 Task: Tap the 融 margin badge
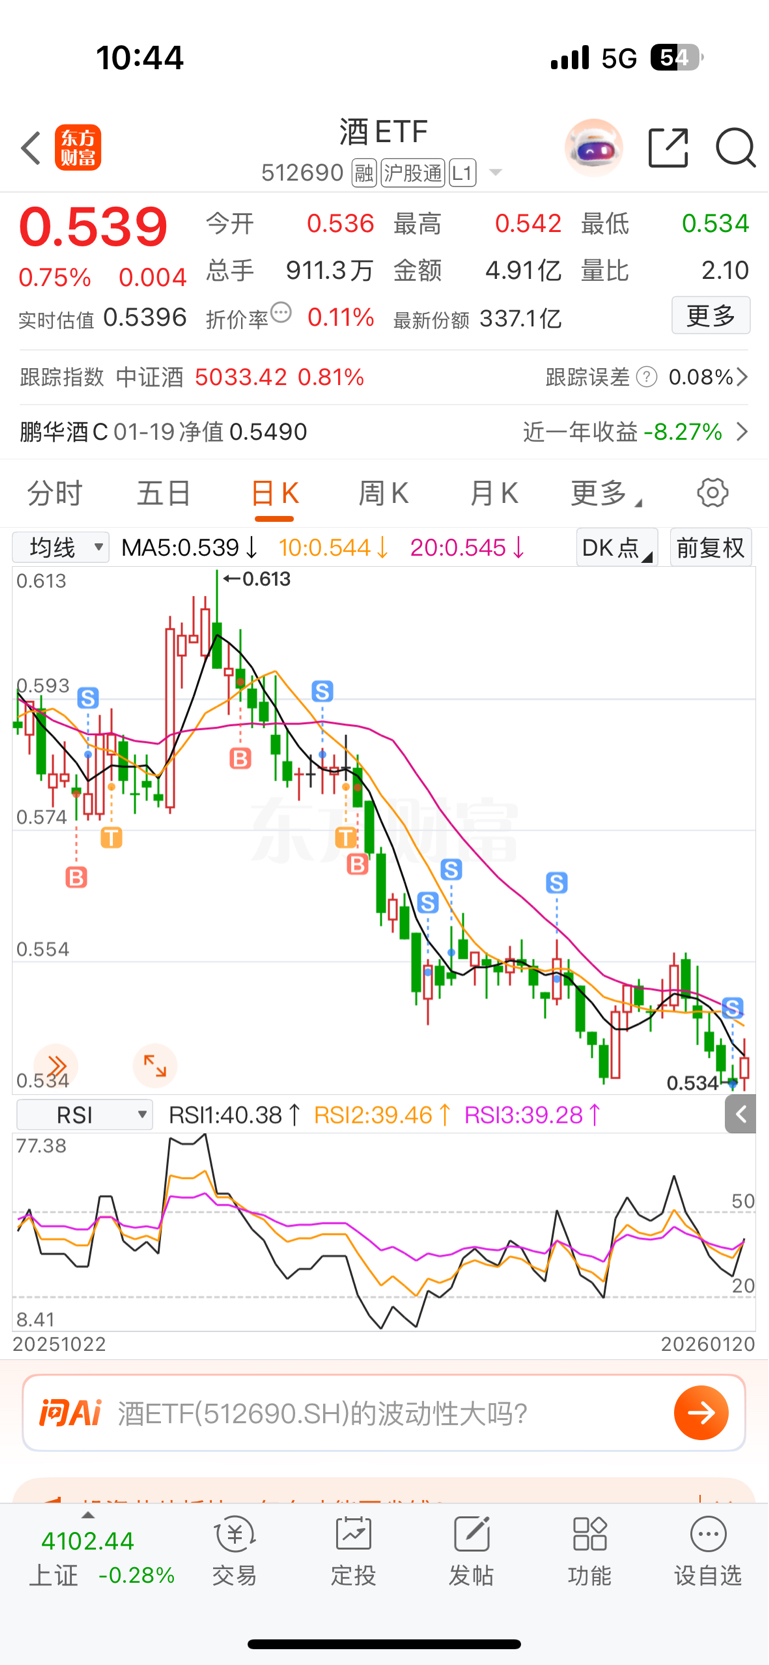pyautogui.click(x=364, y=174)
